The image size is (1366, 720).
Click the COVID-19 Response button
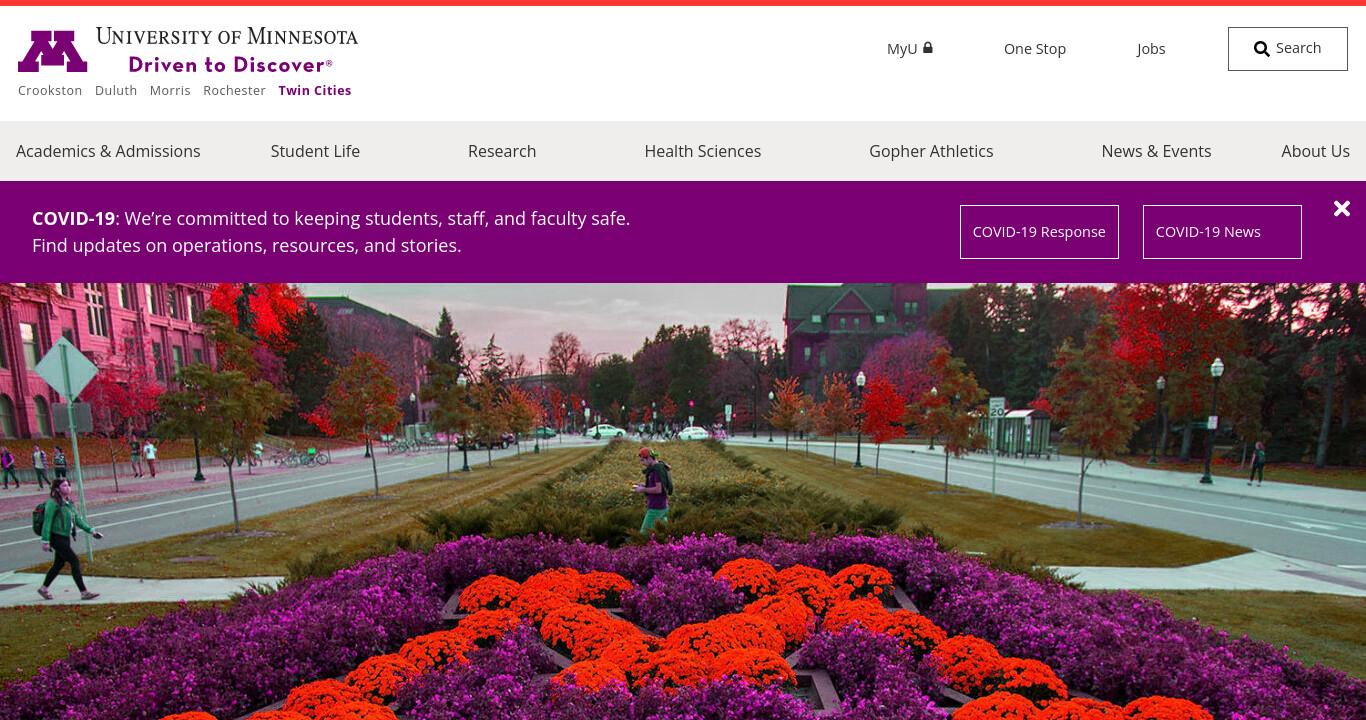(1039, 232)
